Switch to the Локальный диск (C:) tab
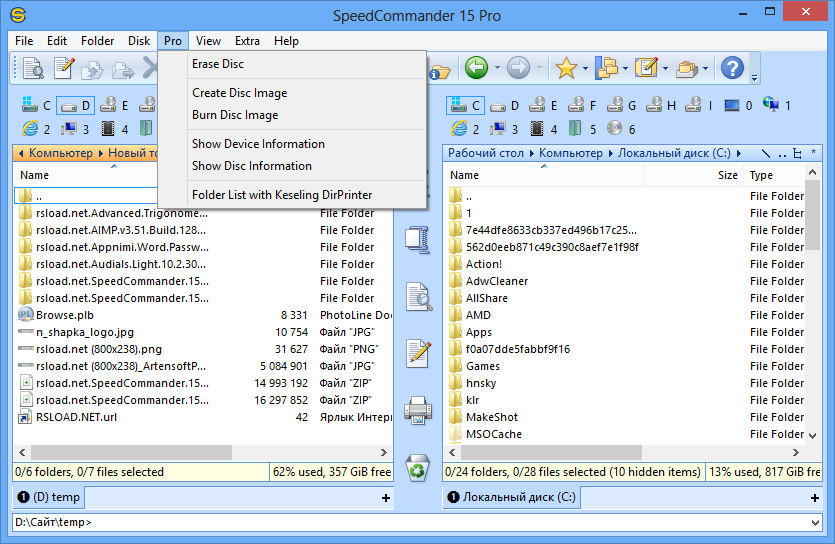 point(512,497)
